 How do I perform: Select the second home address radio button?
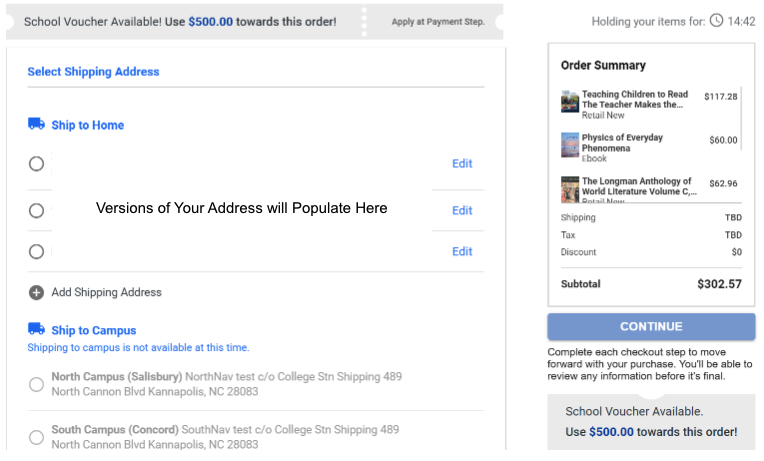36,211
